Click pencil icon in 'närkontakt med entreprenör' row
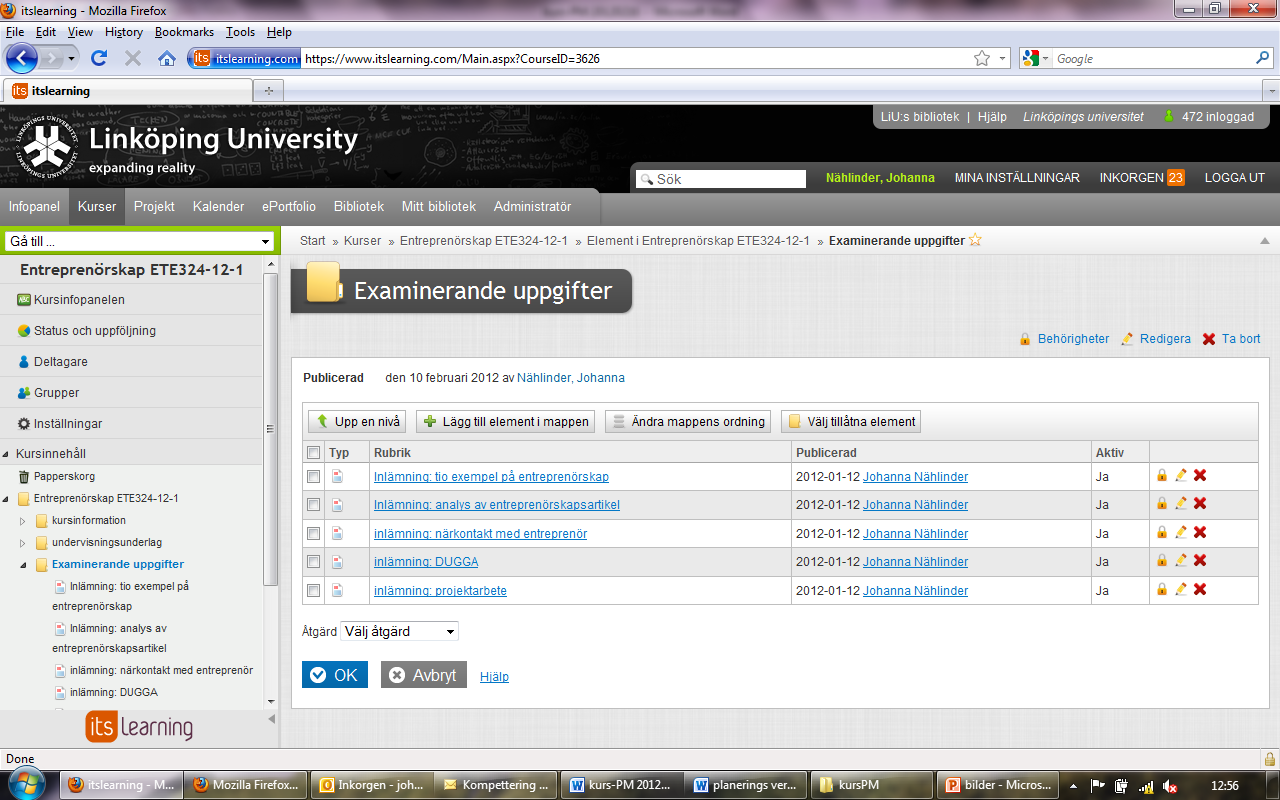This screenshot has width=1280, height=800. (1181, 532)
